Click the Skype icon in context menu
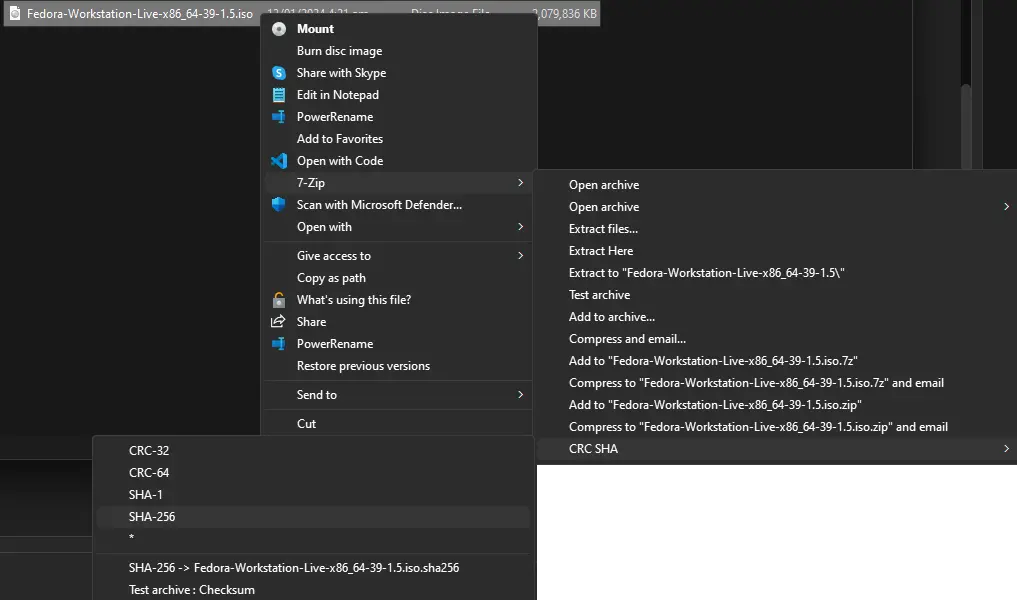The height and width of the screenshot is (600, 1017). coord(279,73)
